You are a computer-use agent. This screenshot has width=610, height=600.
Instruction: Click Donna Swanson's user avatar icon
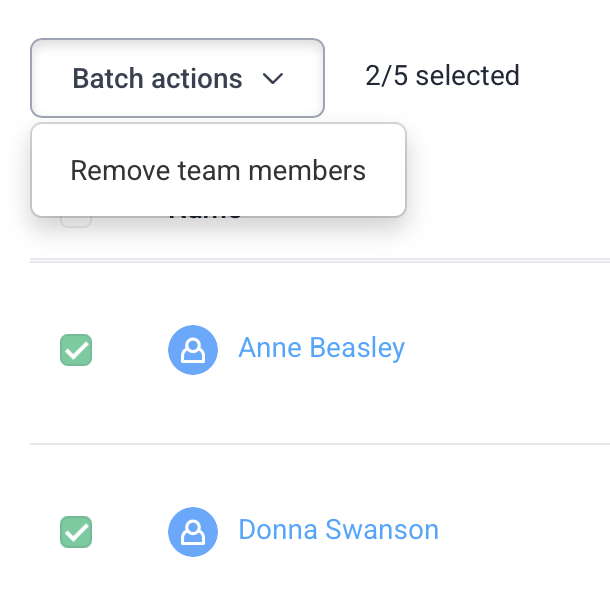coord(193,531)
